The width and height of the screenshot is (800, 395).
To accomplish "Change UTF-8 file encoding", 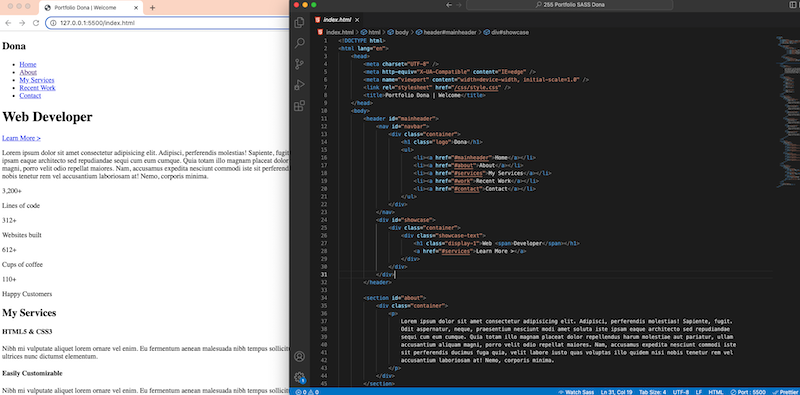I will 681,392.
